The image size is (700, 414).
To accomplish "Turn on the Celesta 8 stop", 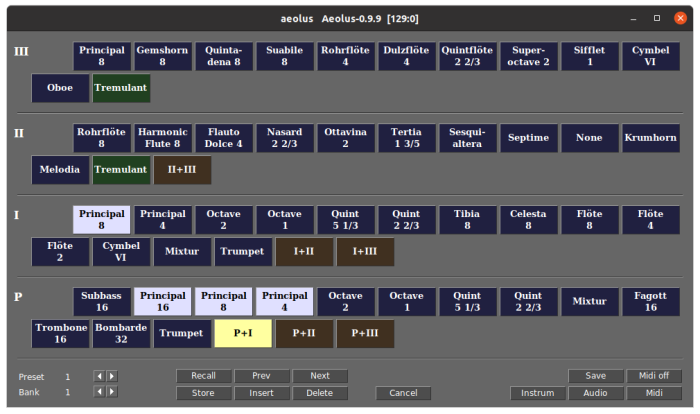I will (x=528, y=219).
